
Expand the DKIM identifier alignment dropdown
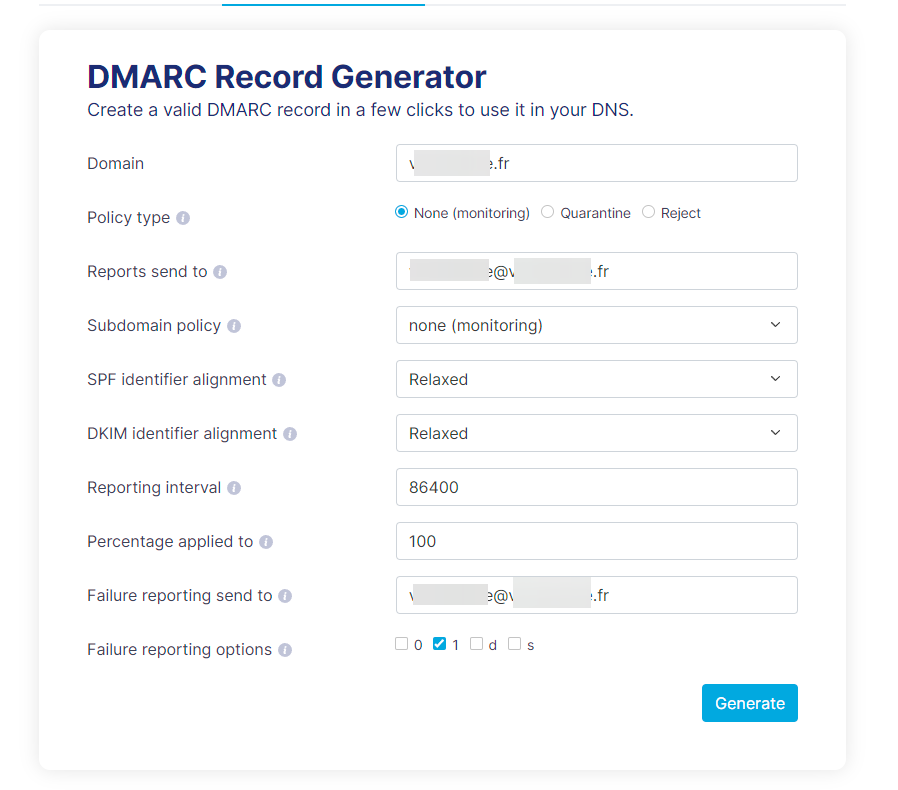pyautogui.click(x=596, y=433)
